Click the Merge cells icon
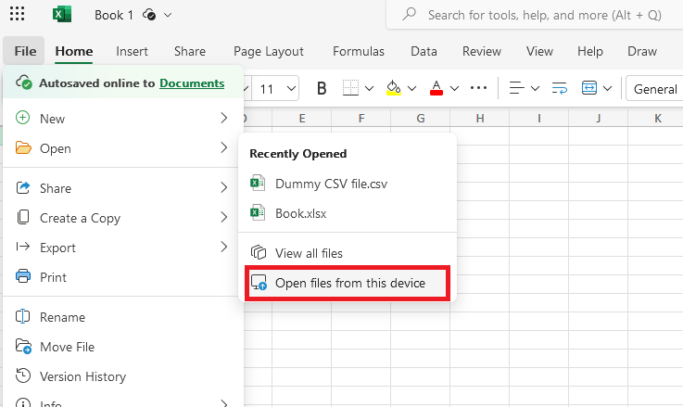The image size is (683, 407). [x=589, y=88]
